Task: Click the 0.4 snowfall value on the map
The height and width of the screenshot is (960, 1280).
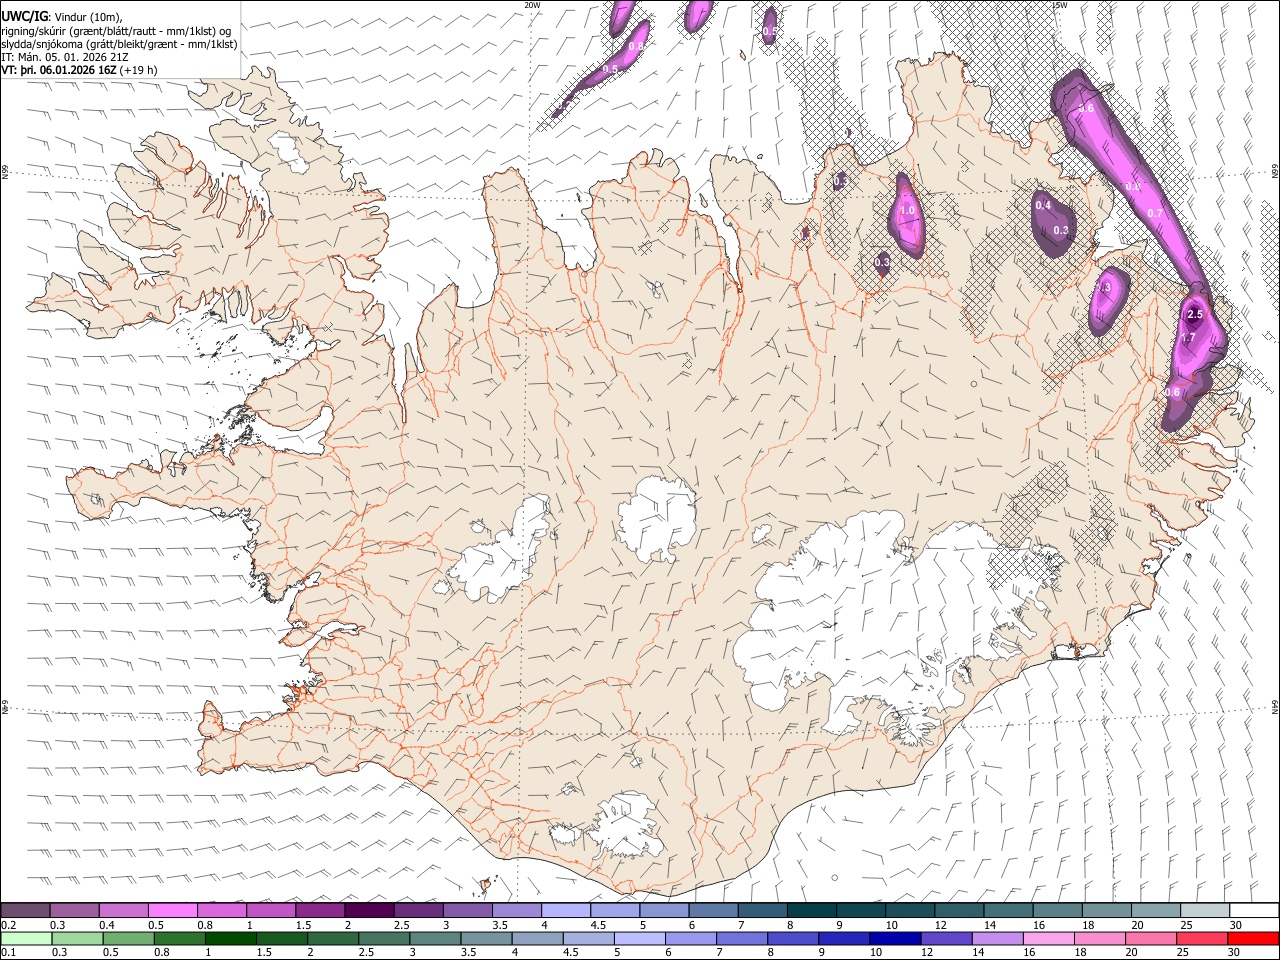Action: (x=1043, y=205)
